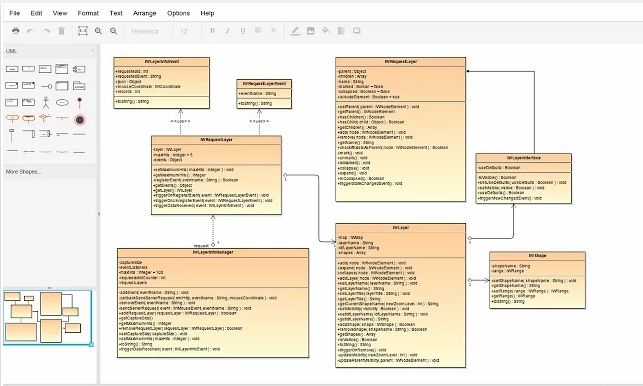Open the Arrange menu
The image size is (643, 386).
point(145,13)
